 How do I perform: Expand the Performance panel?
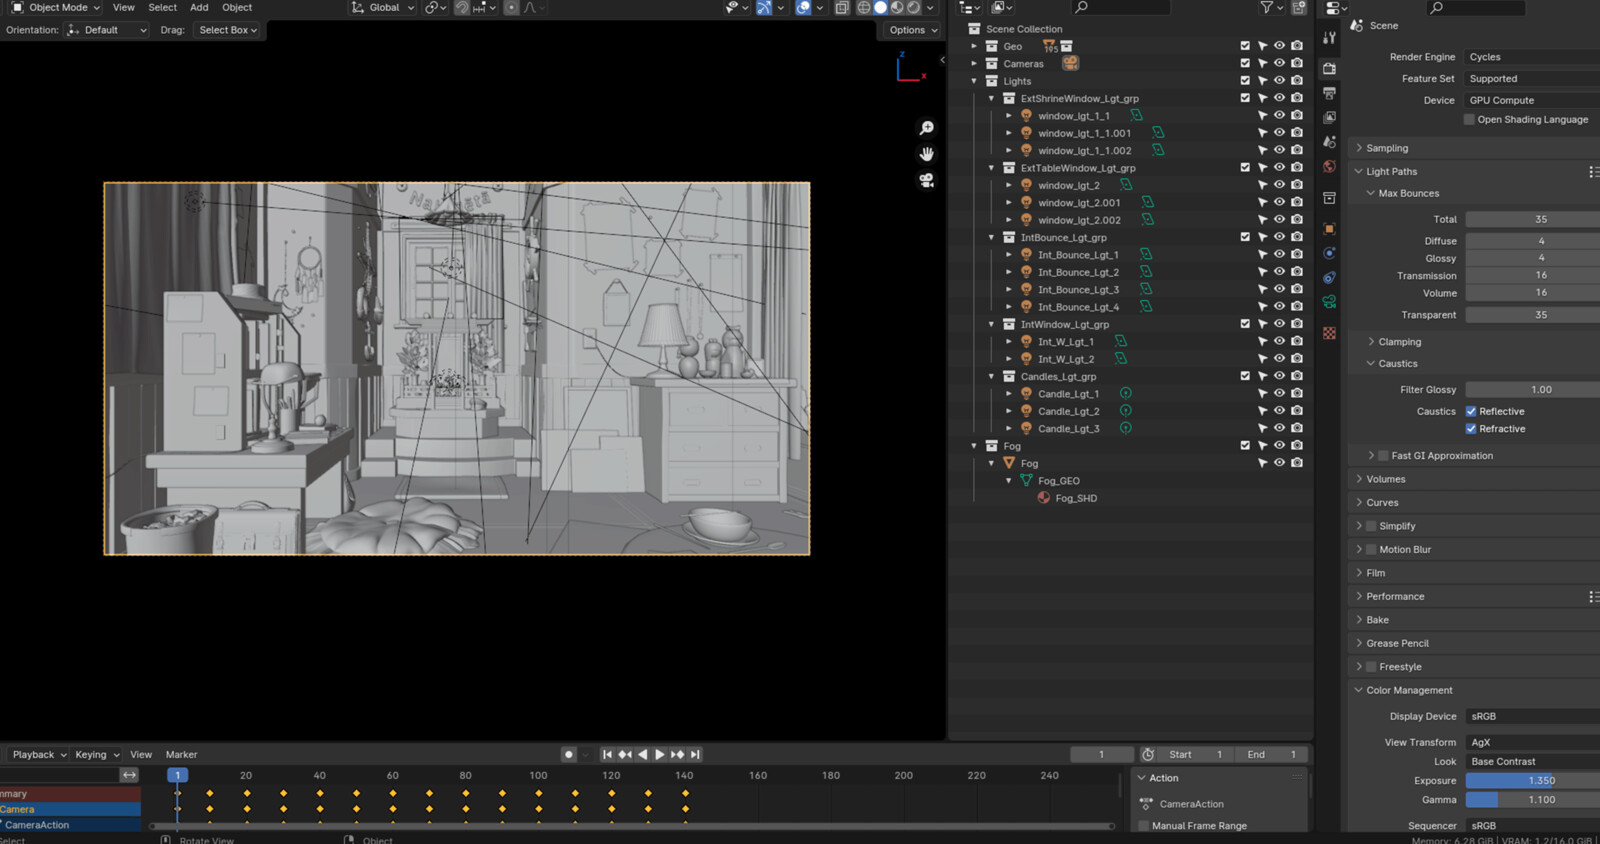point(1395,596)
